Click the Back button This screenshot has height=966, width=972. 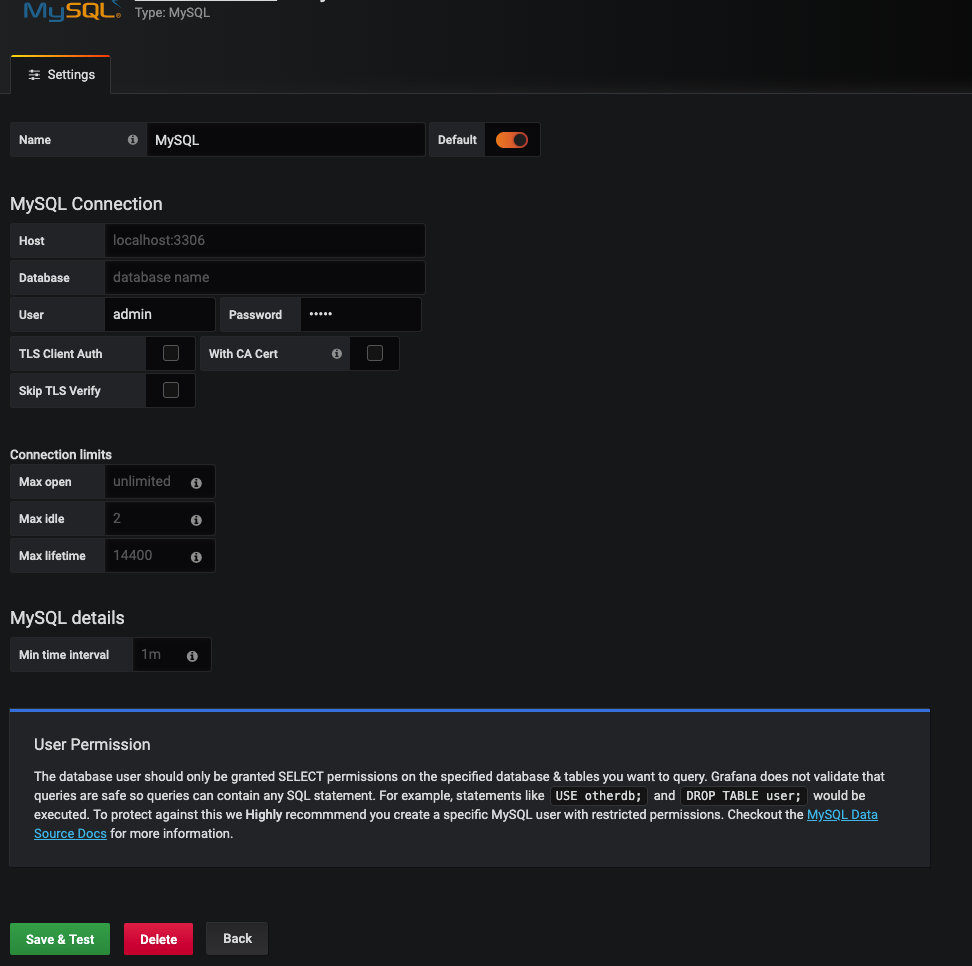point(237,938)
